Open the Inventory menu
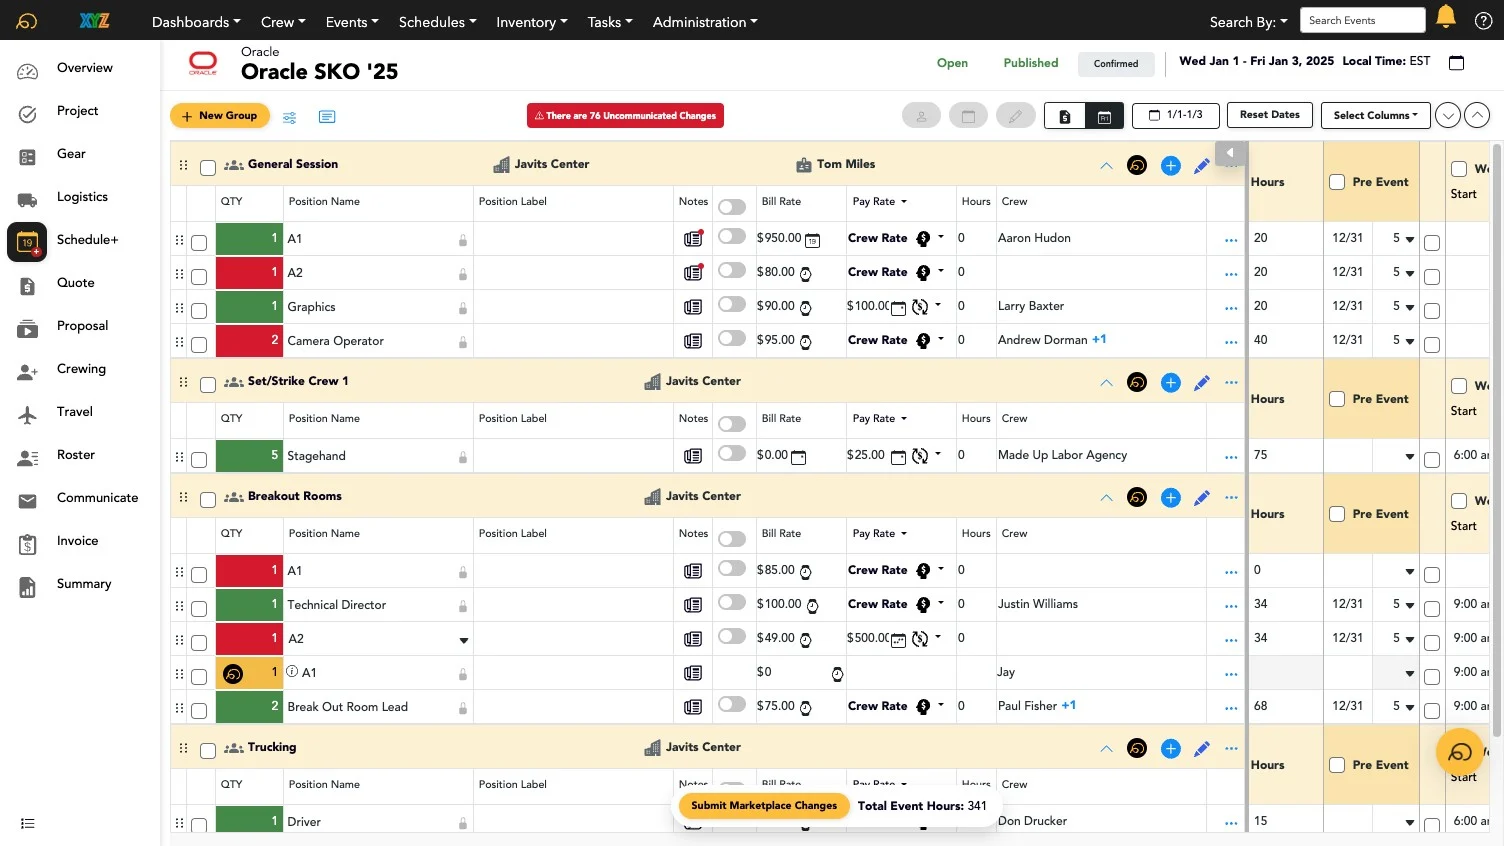The width and height of the screenshot is (1504, 846). (x=532, y=22)
